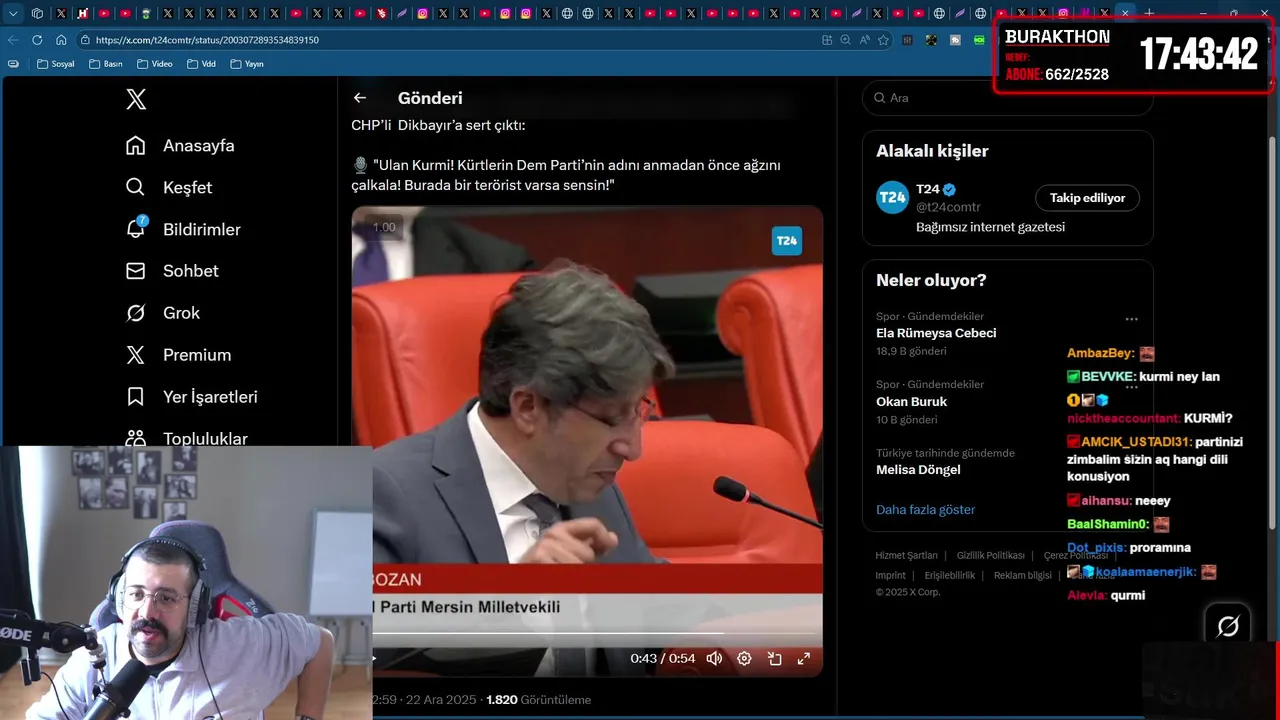
Task: Add page to favorites star
Action: pos(883,40)
